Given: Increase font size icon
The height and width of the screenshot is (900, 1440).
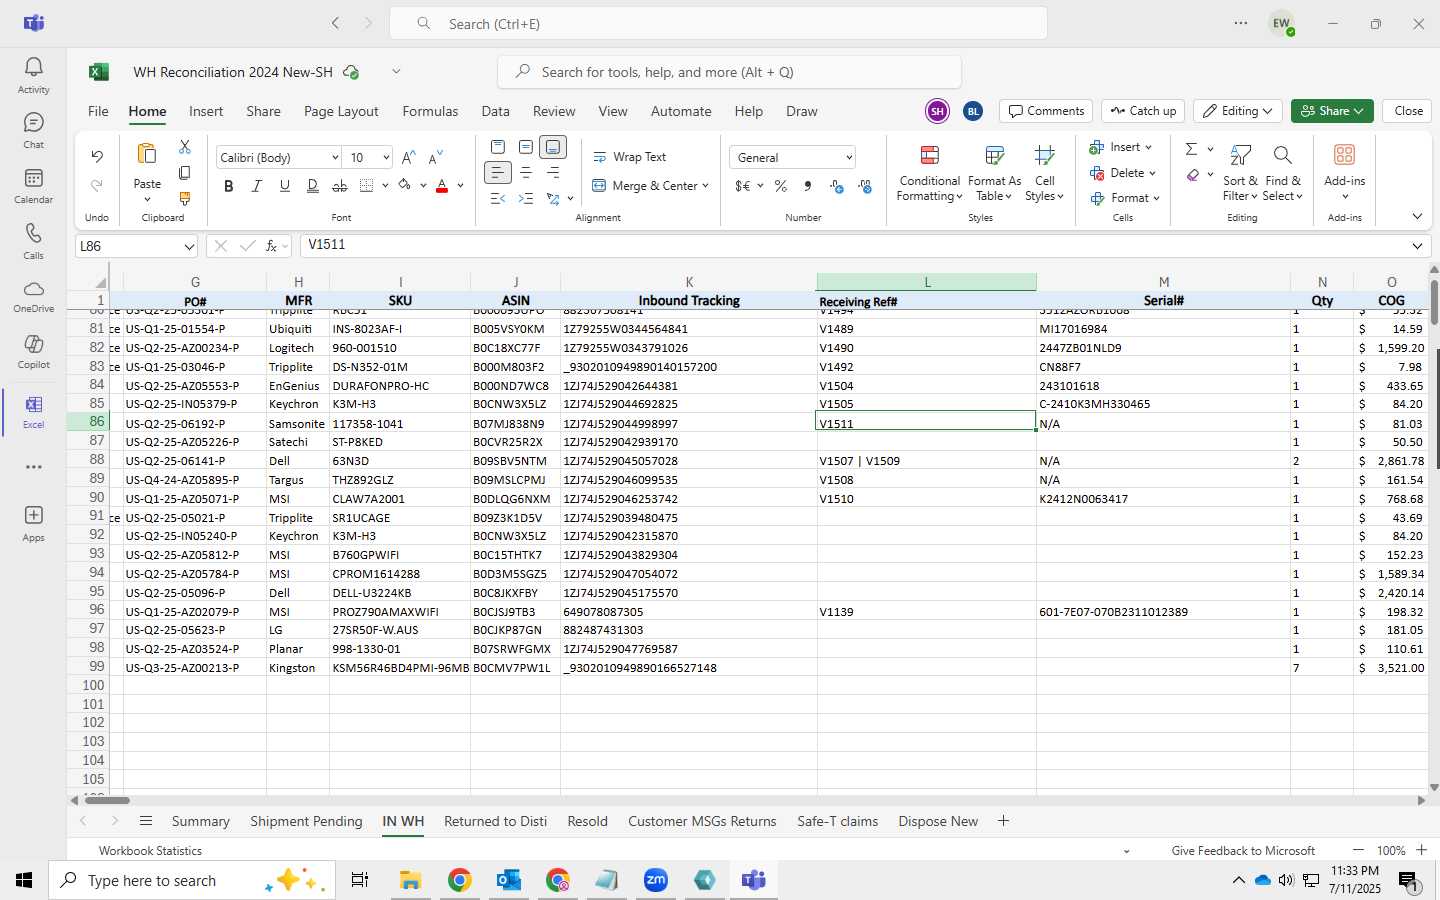Looking at the screenshot, I should pos(408,158).
